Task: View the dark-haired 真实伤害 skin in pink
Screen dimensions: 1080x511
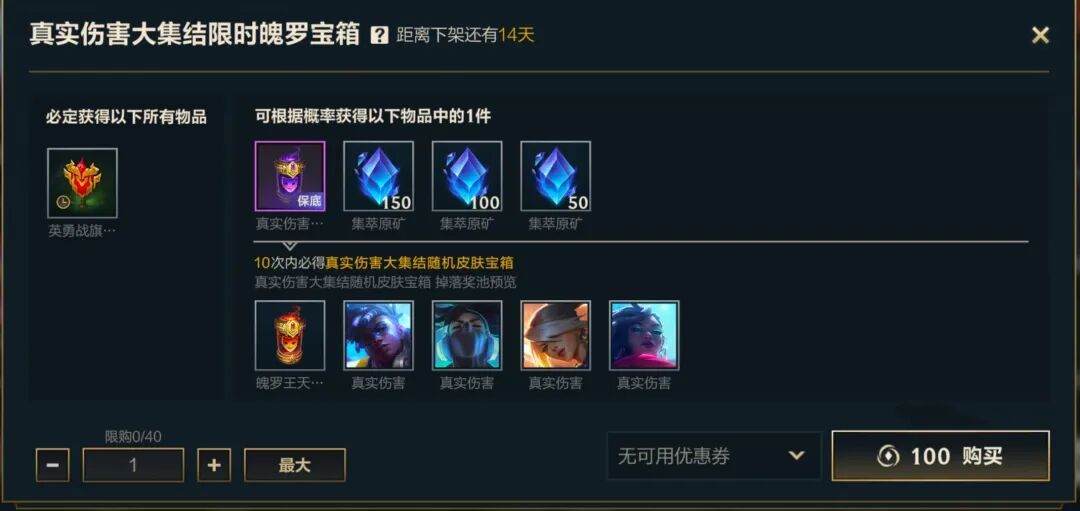Action: (x=644, y=335)
